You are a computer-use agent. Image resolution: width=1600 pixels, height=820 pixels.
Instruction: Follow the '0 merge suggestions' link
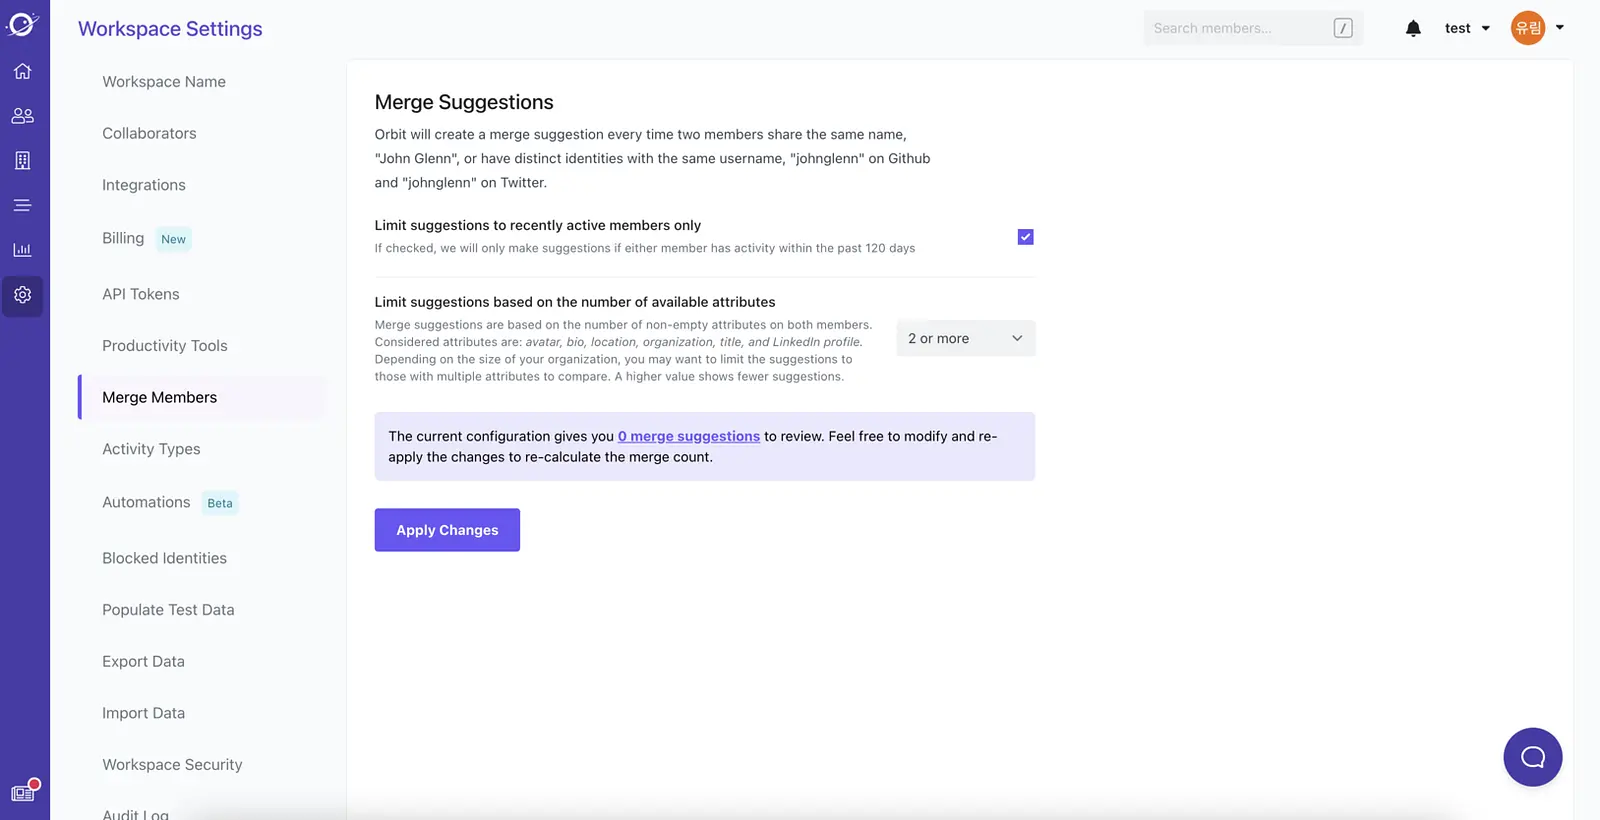pyautogui.click(x=689, y=436)
